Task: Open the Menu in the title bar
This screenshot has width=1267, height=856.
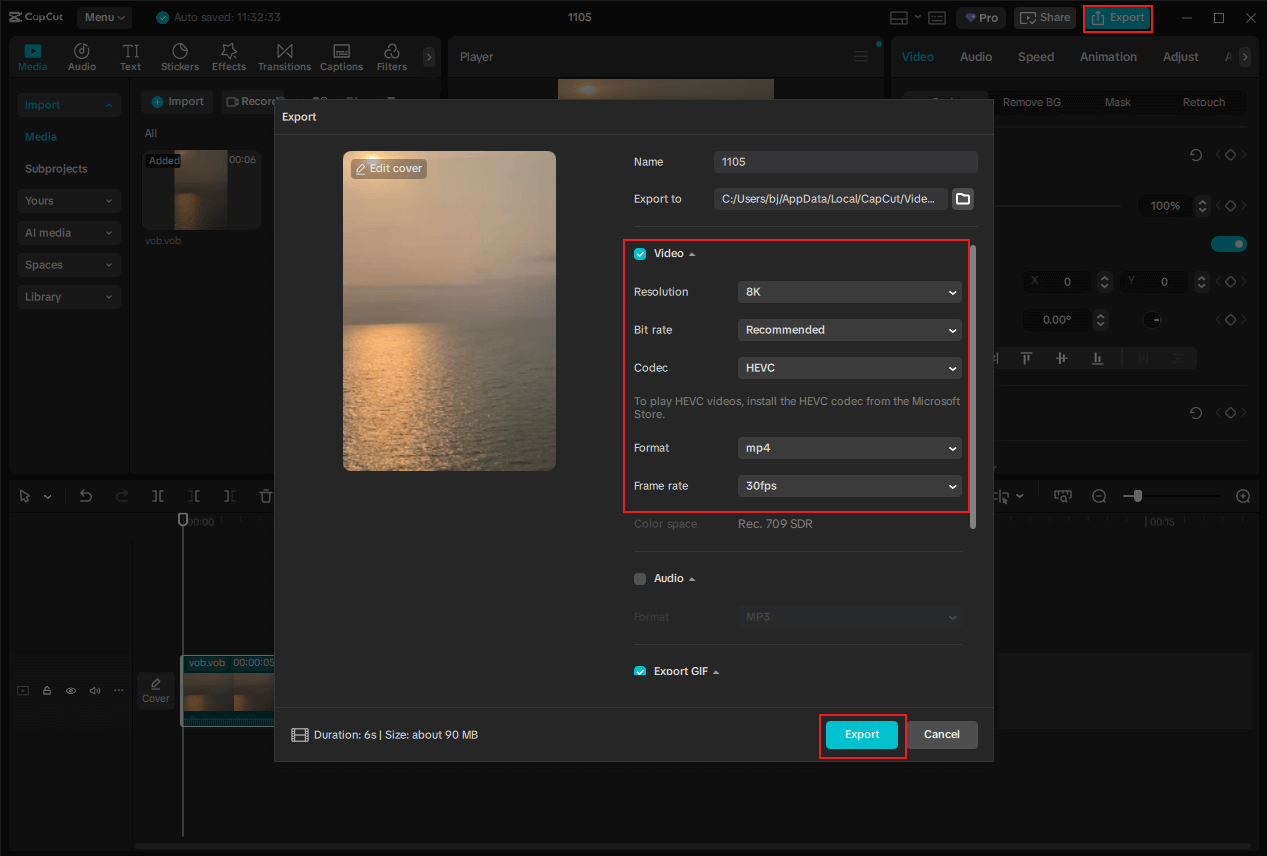Action: [104, 17]
